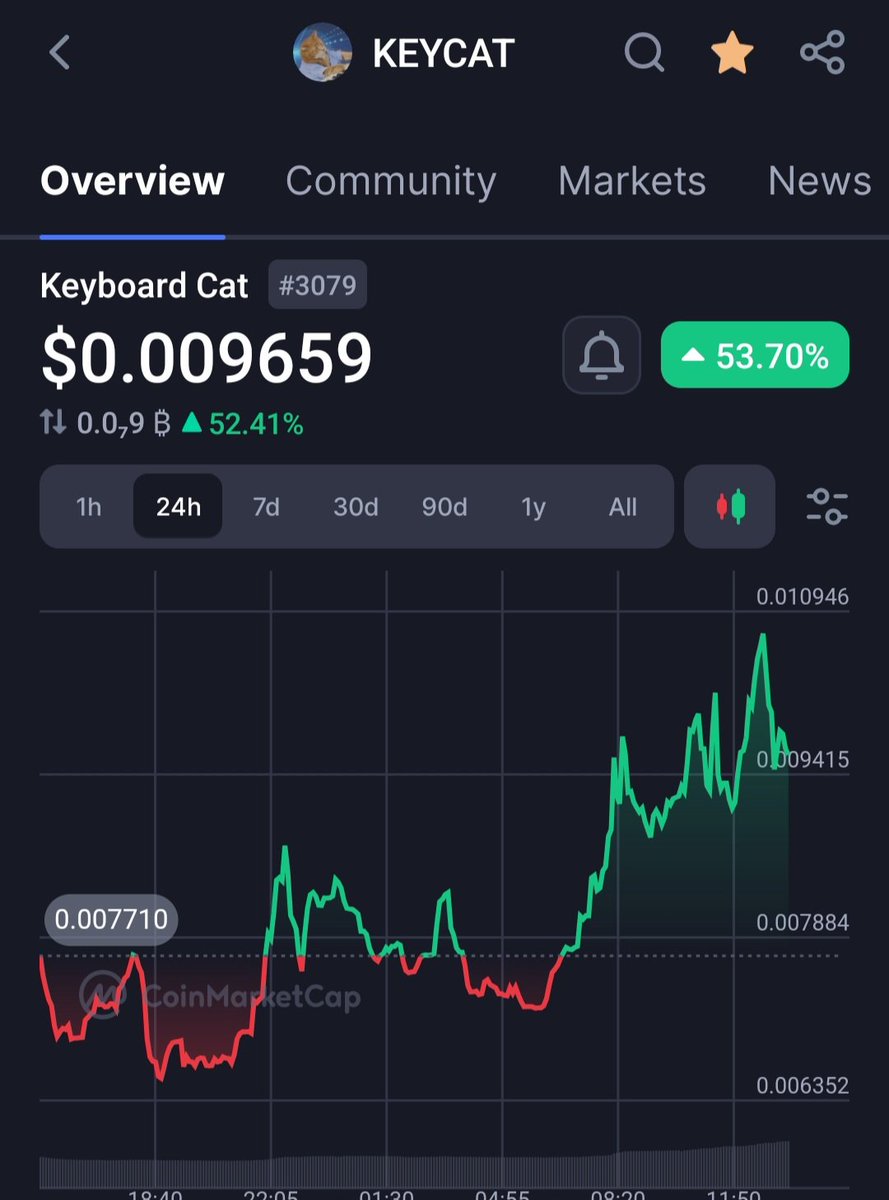Toggle the favorite star for KEYCAT
Image resolution: width=889 pixels, height=1200 pixels.
[732, 53]
